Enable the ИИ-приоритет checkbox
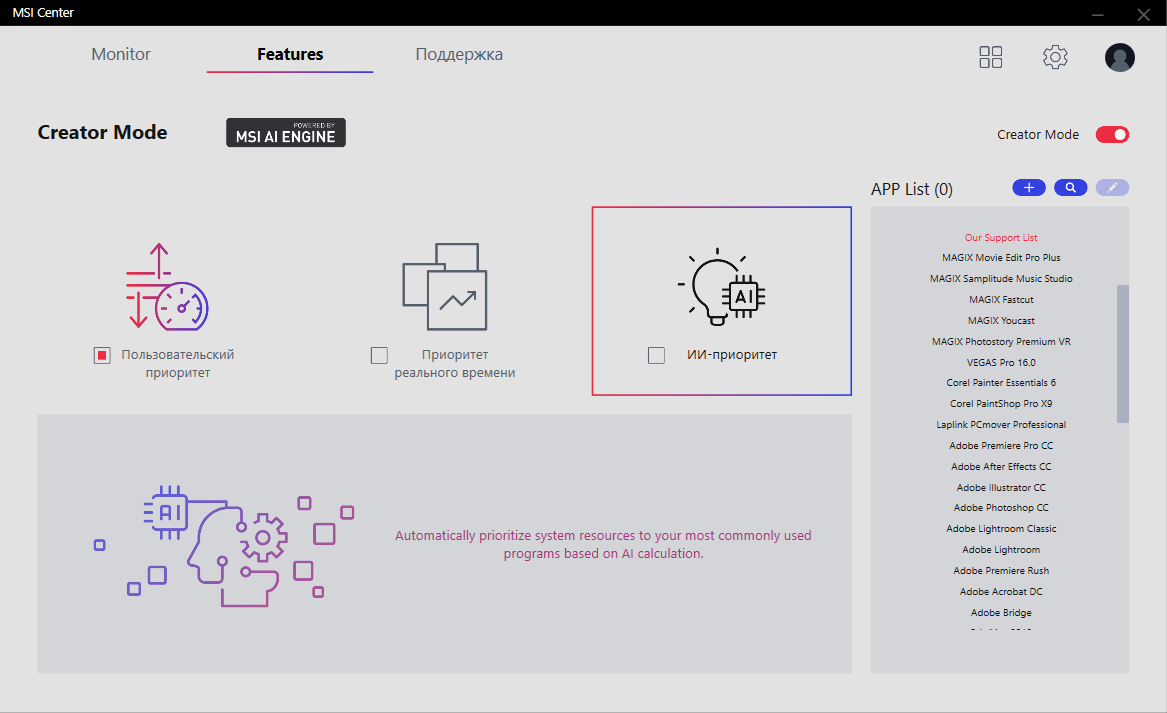Viewport: 1167px width, 713px height. [656, 356]
